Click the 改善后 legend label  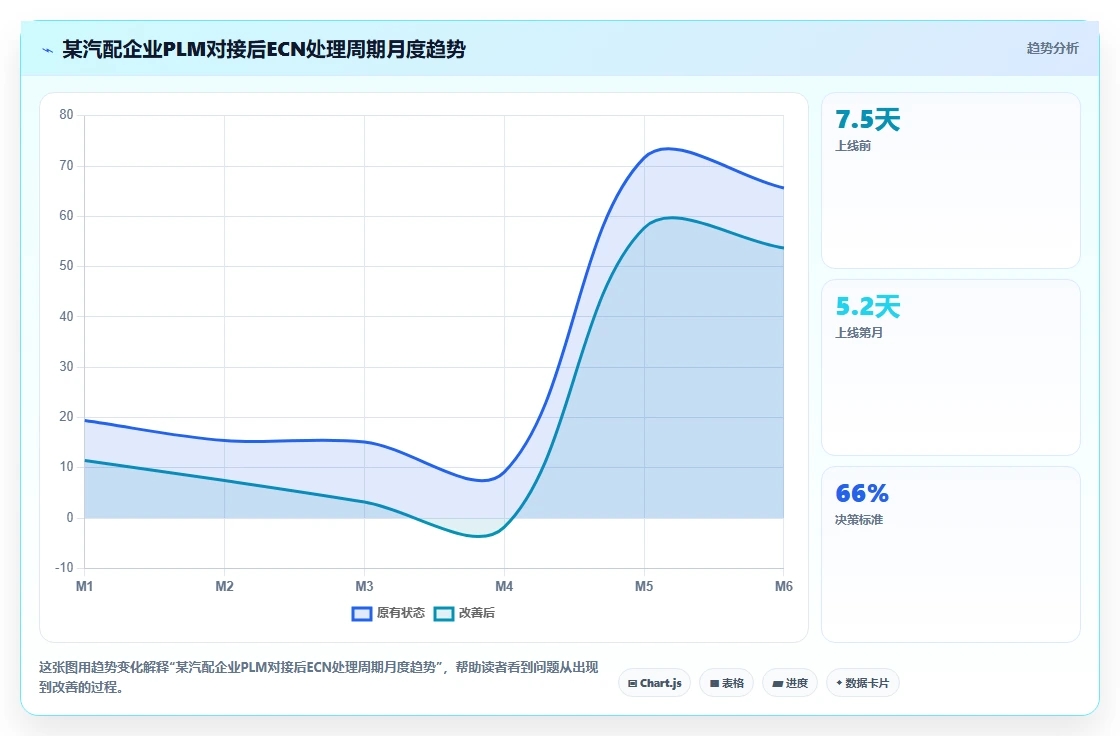(476, 613)
